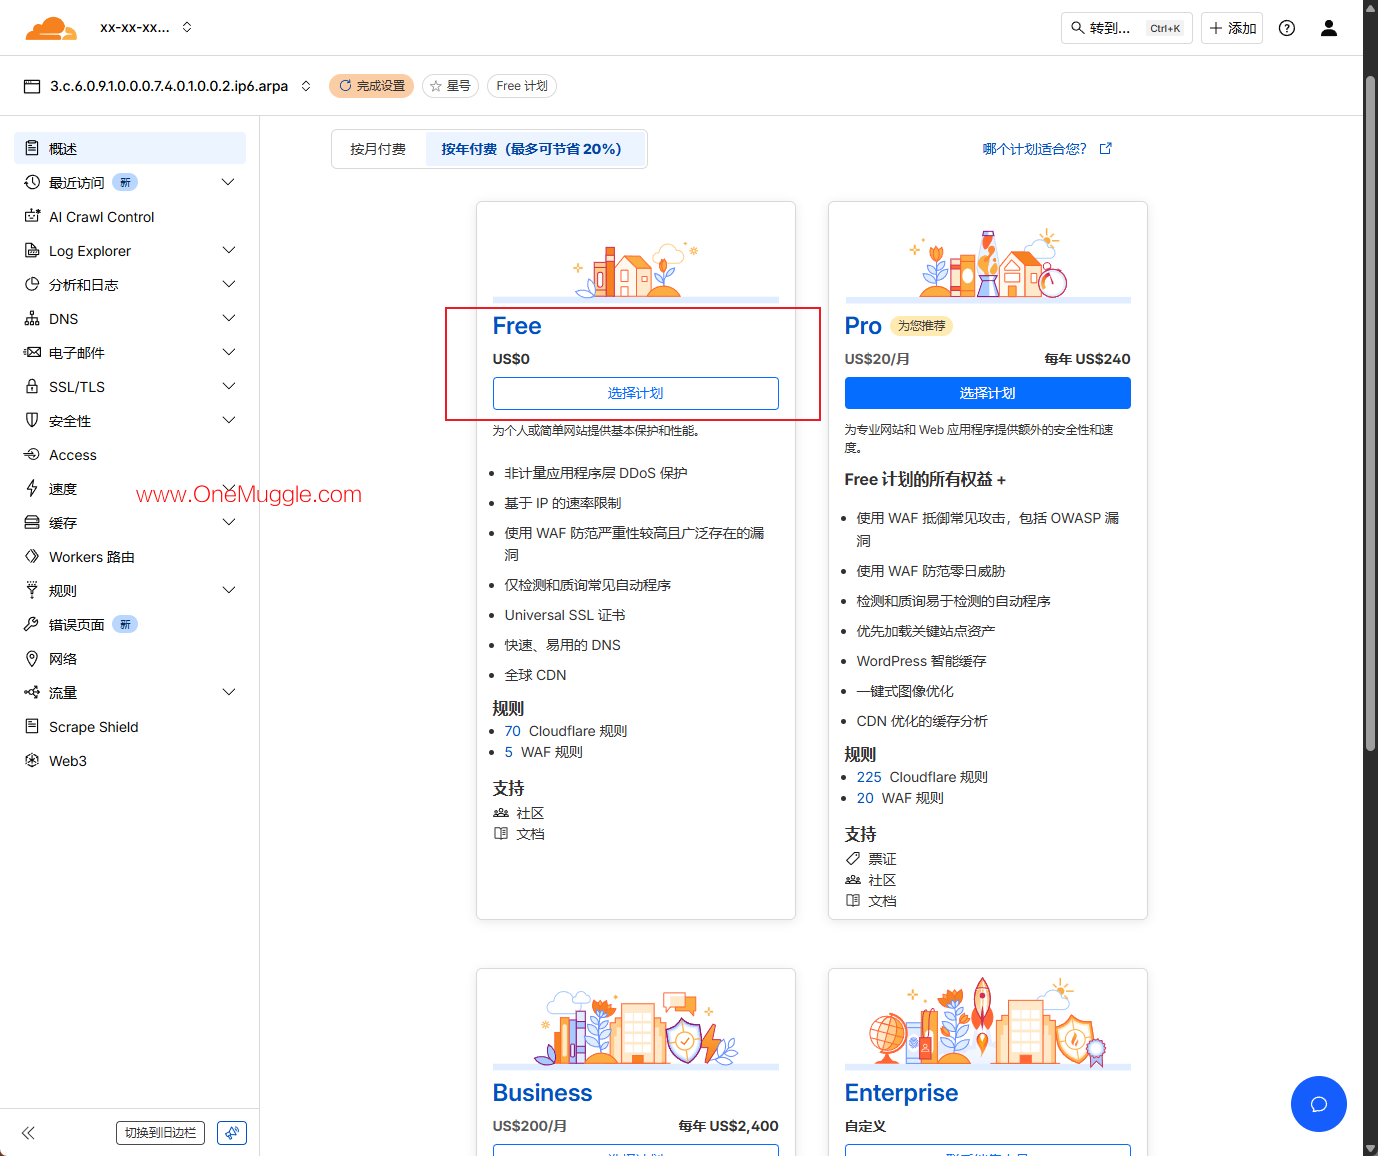
Task: Click the 最近访问 clock icon
Action: point(32,182)
